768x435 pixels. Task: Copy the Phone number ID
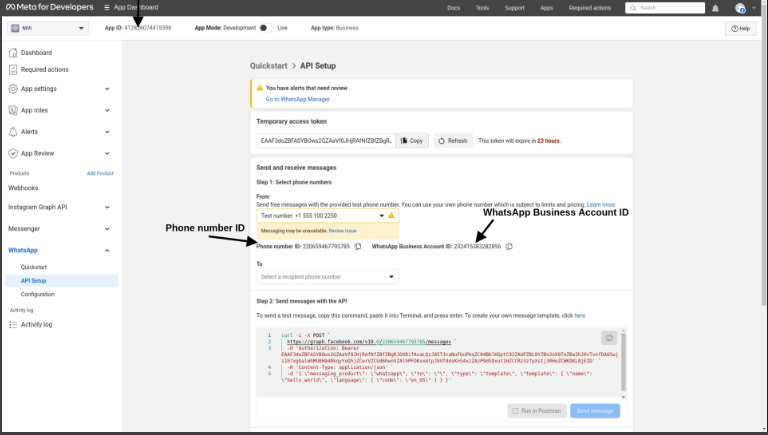pos(358,246)
